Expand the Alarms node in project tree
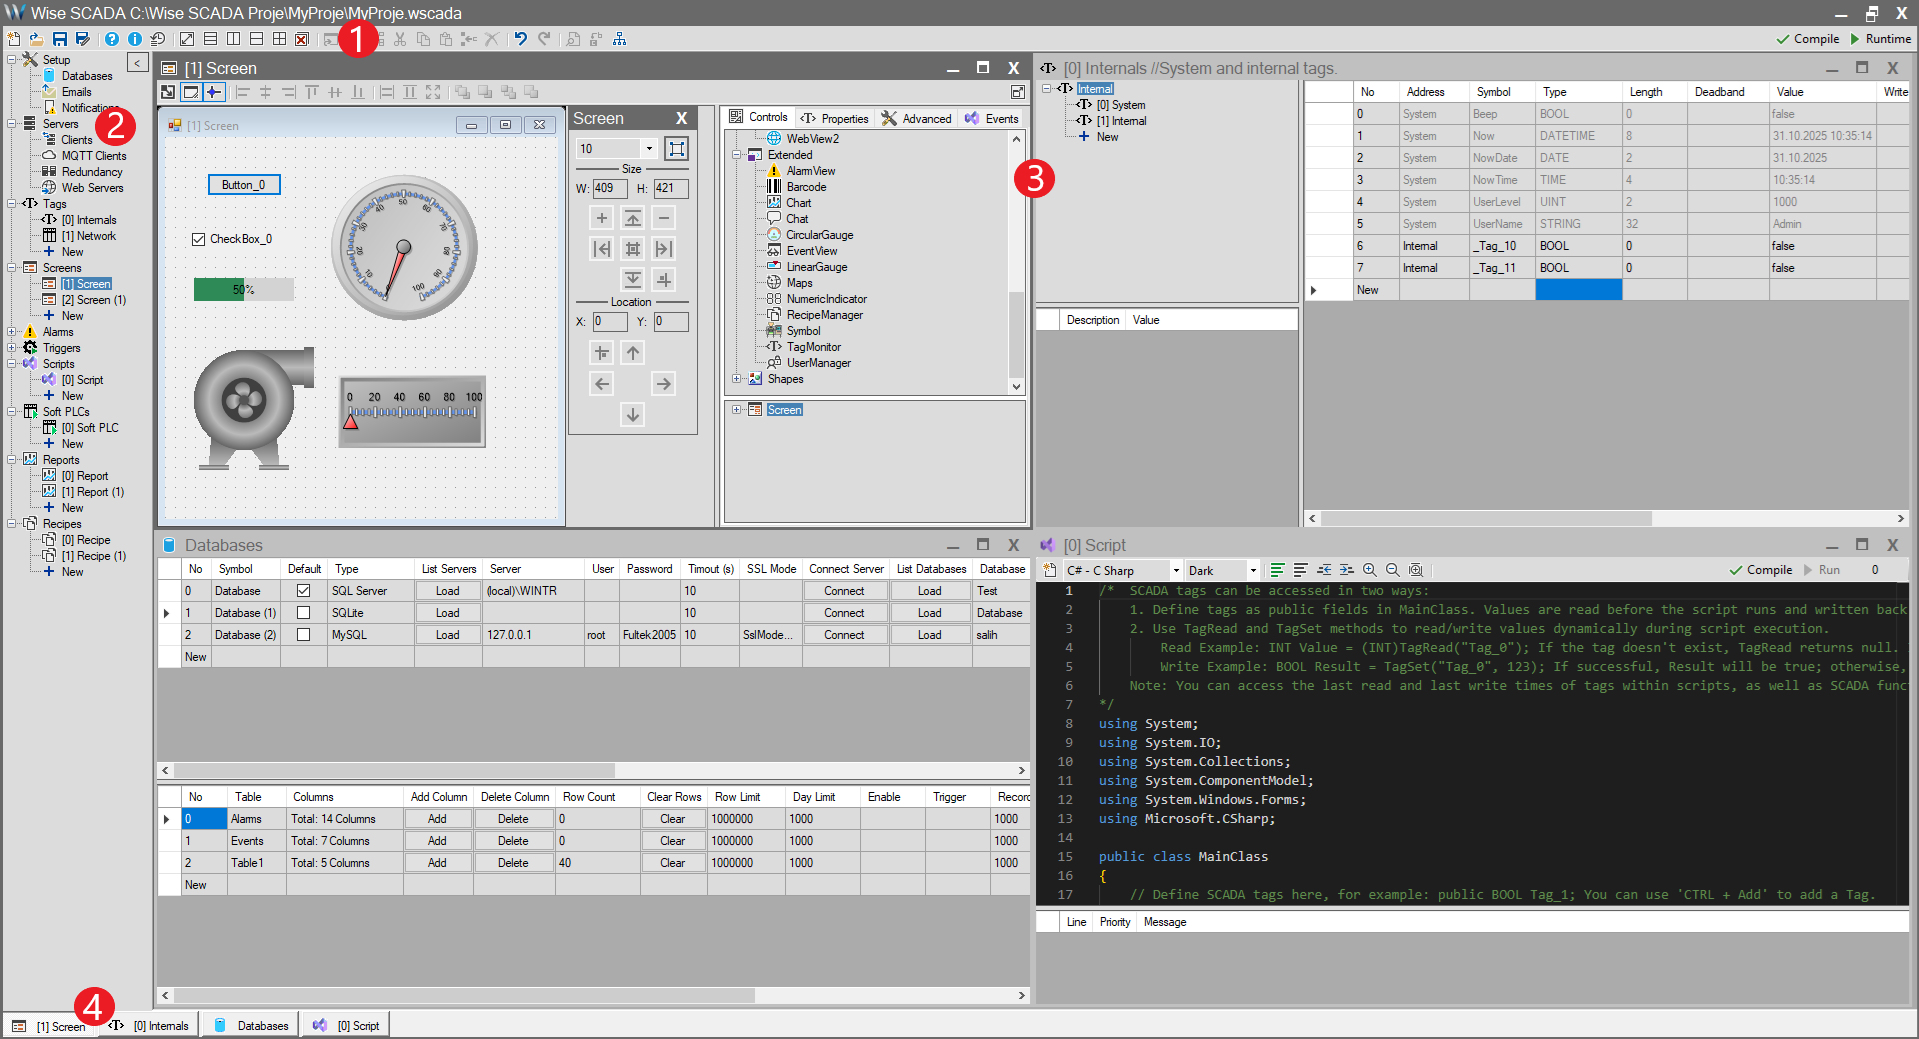 click(12, 332)
